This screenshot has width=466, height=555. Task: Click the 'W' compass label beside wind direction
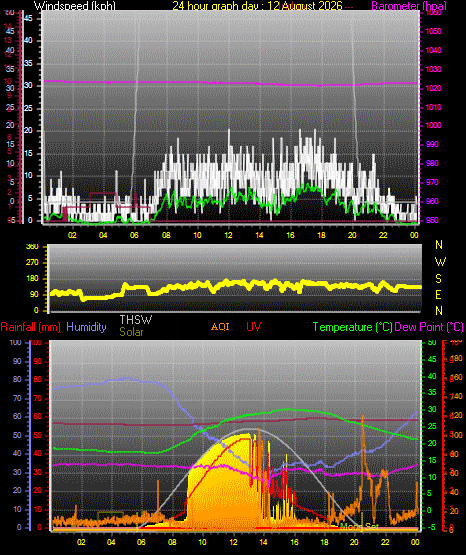tap(440, 262)
